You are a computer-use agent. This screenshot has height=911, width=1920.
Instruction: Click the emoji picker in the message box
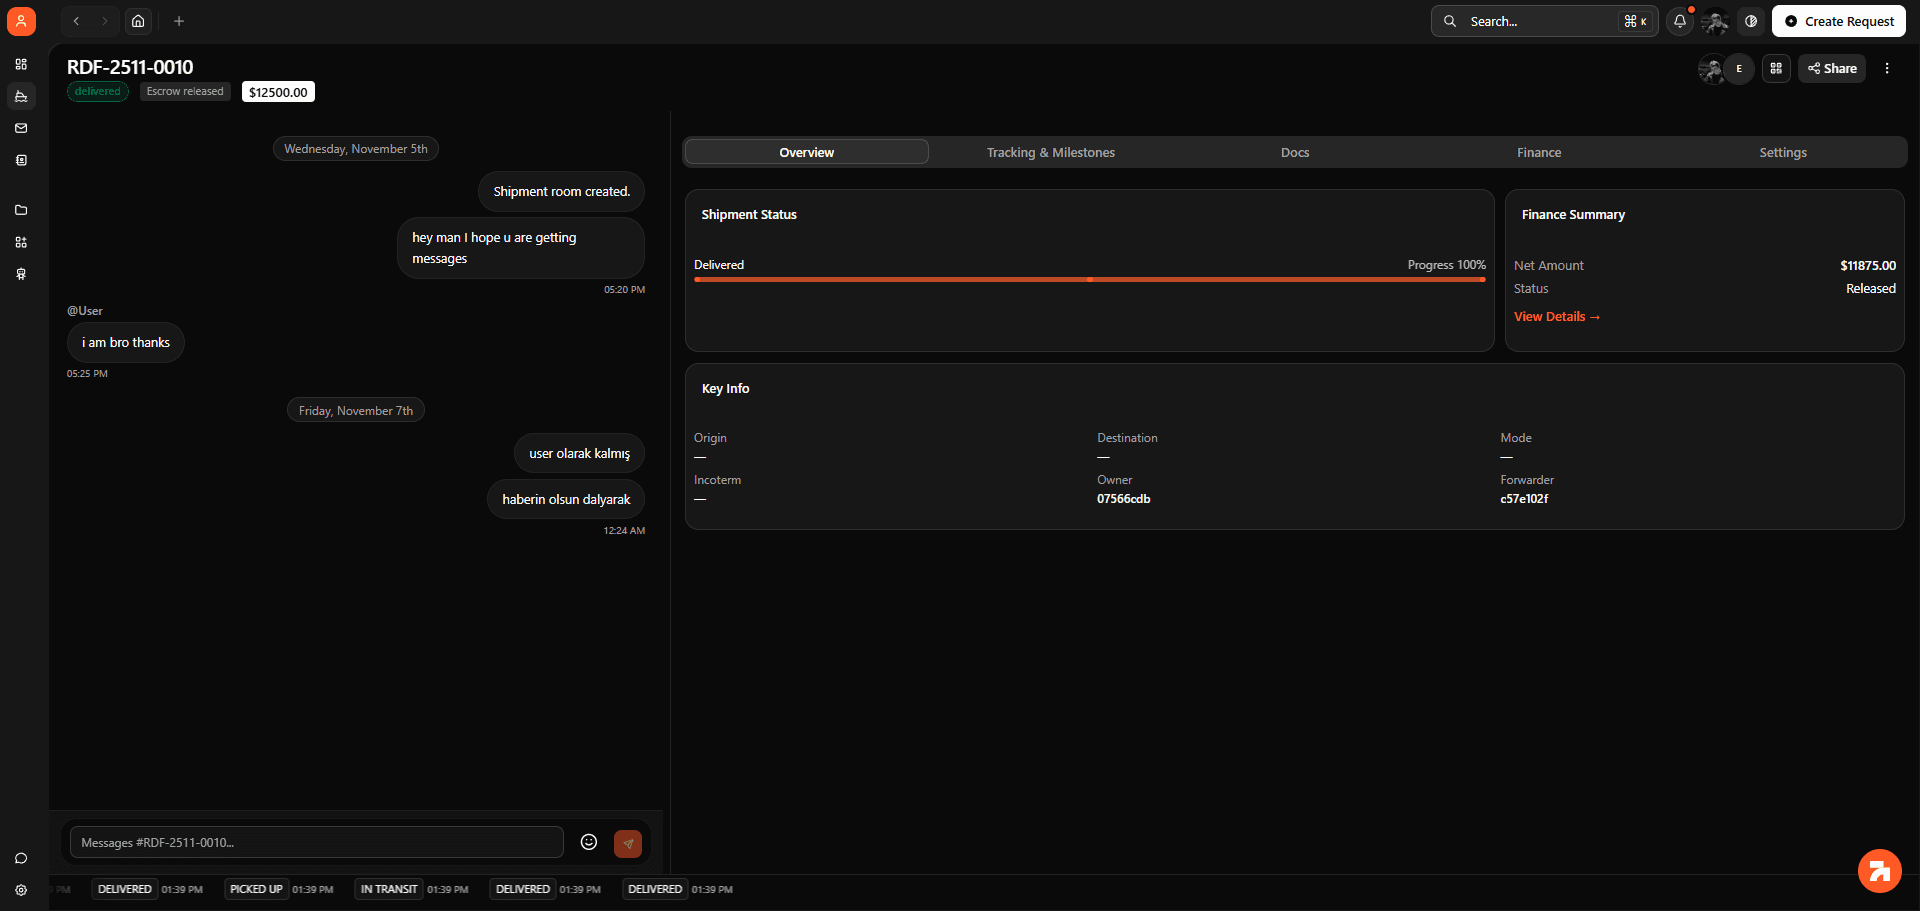[589, 842]
